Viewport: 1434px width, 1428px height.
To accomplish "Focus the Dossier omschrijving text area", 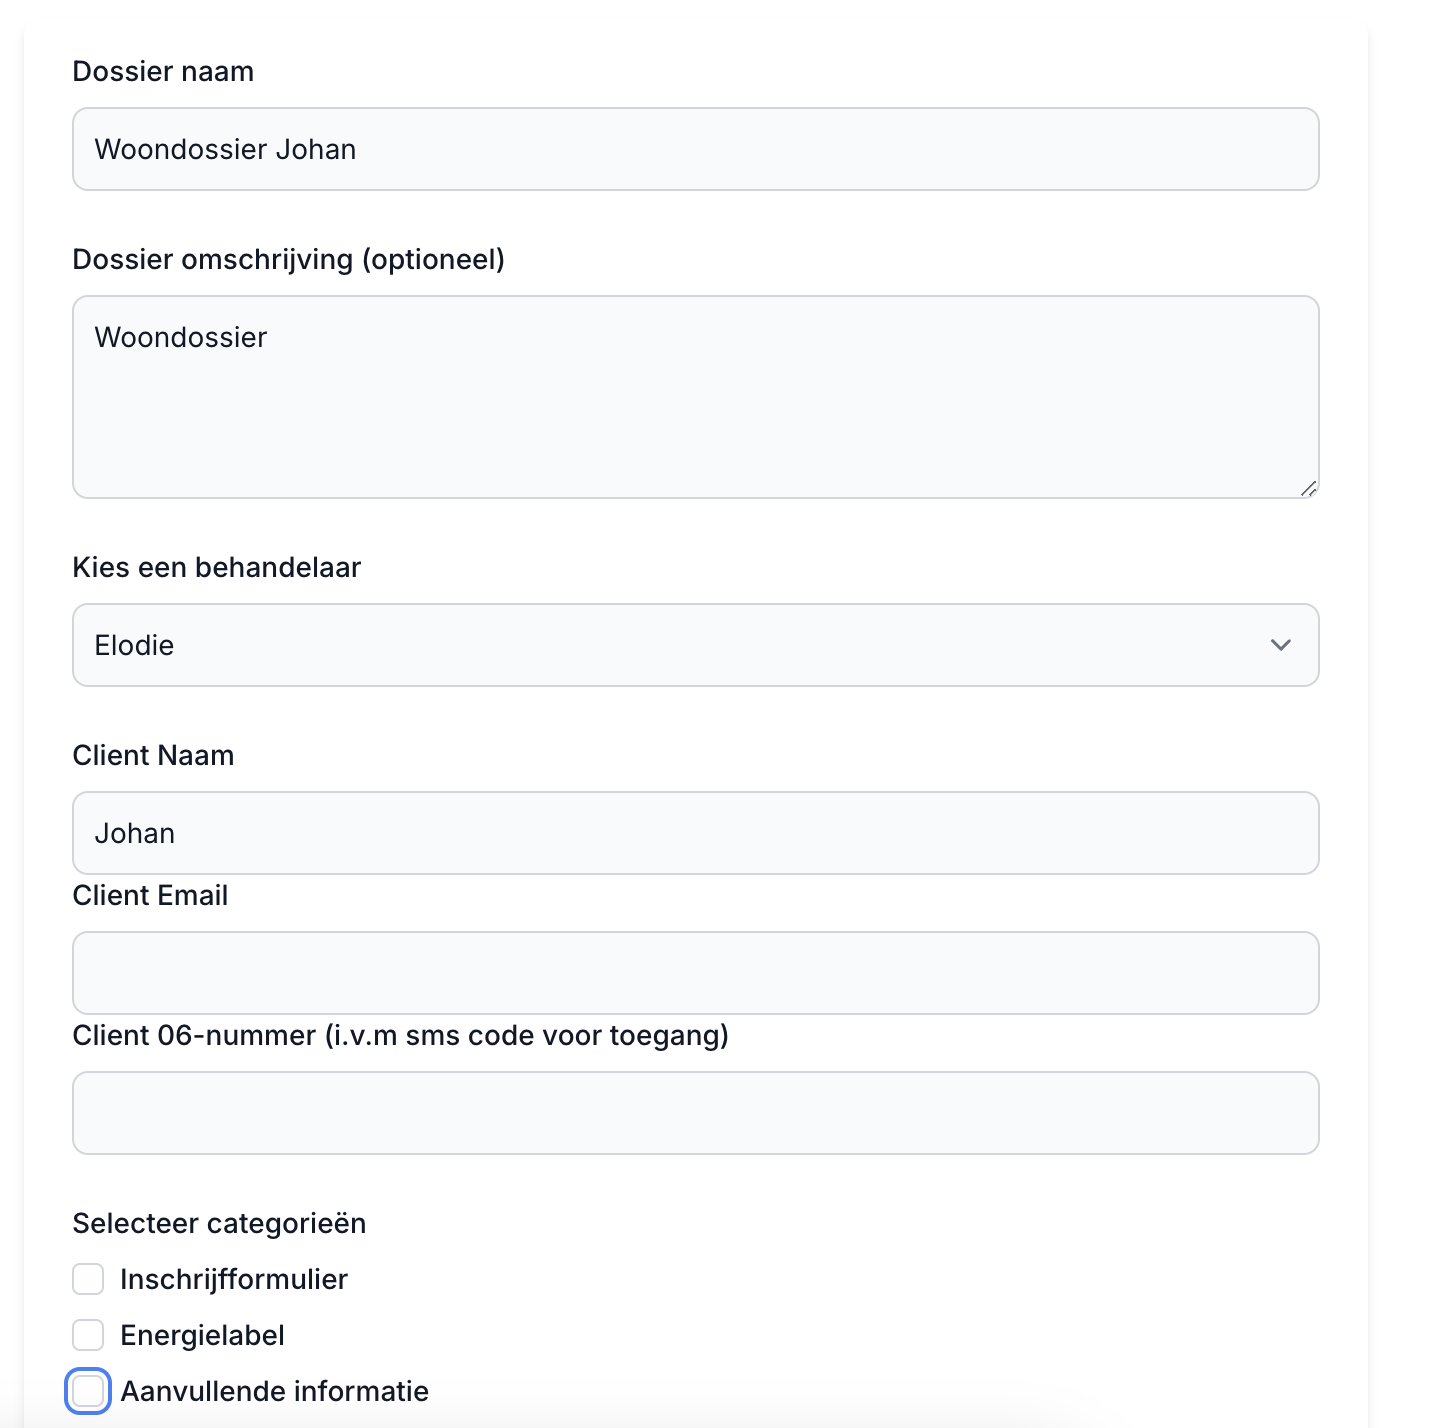I will pos(695,397).
